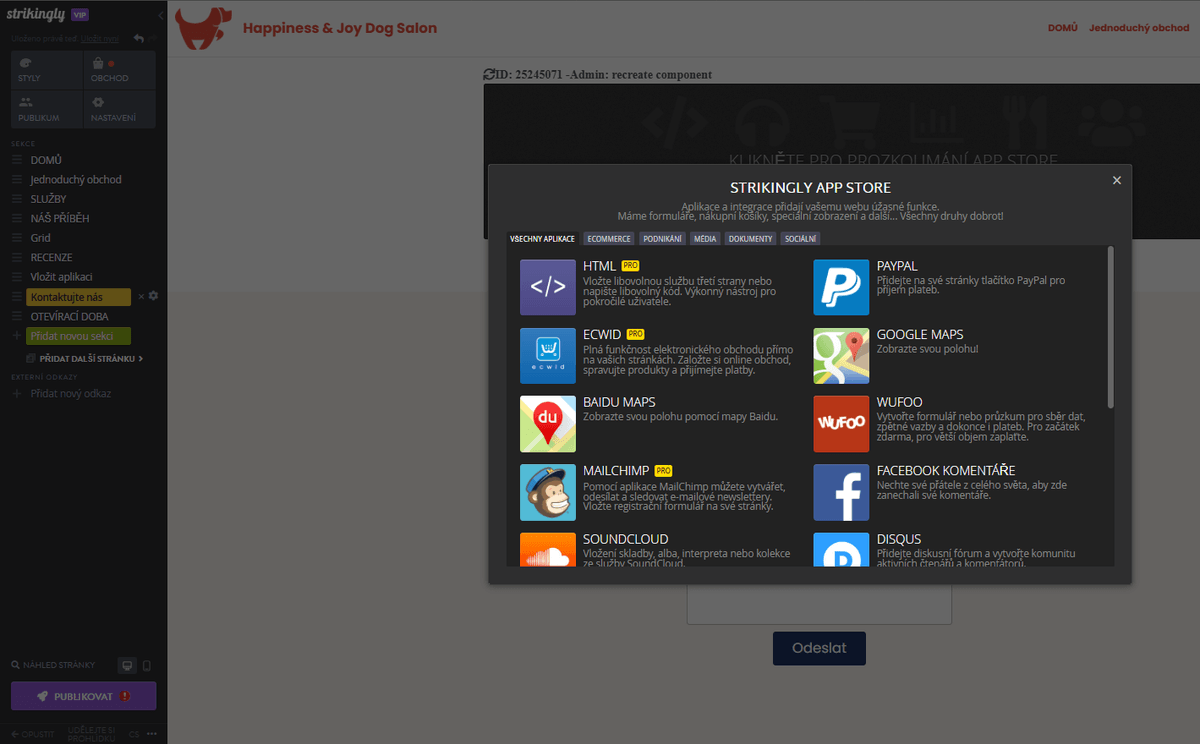
Task: Click Přidat nový odkaz
Action: 71,394
